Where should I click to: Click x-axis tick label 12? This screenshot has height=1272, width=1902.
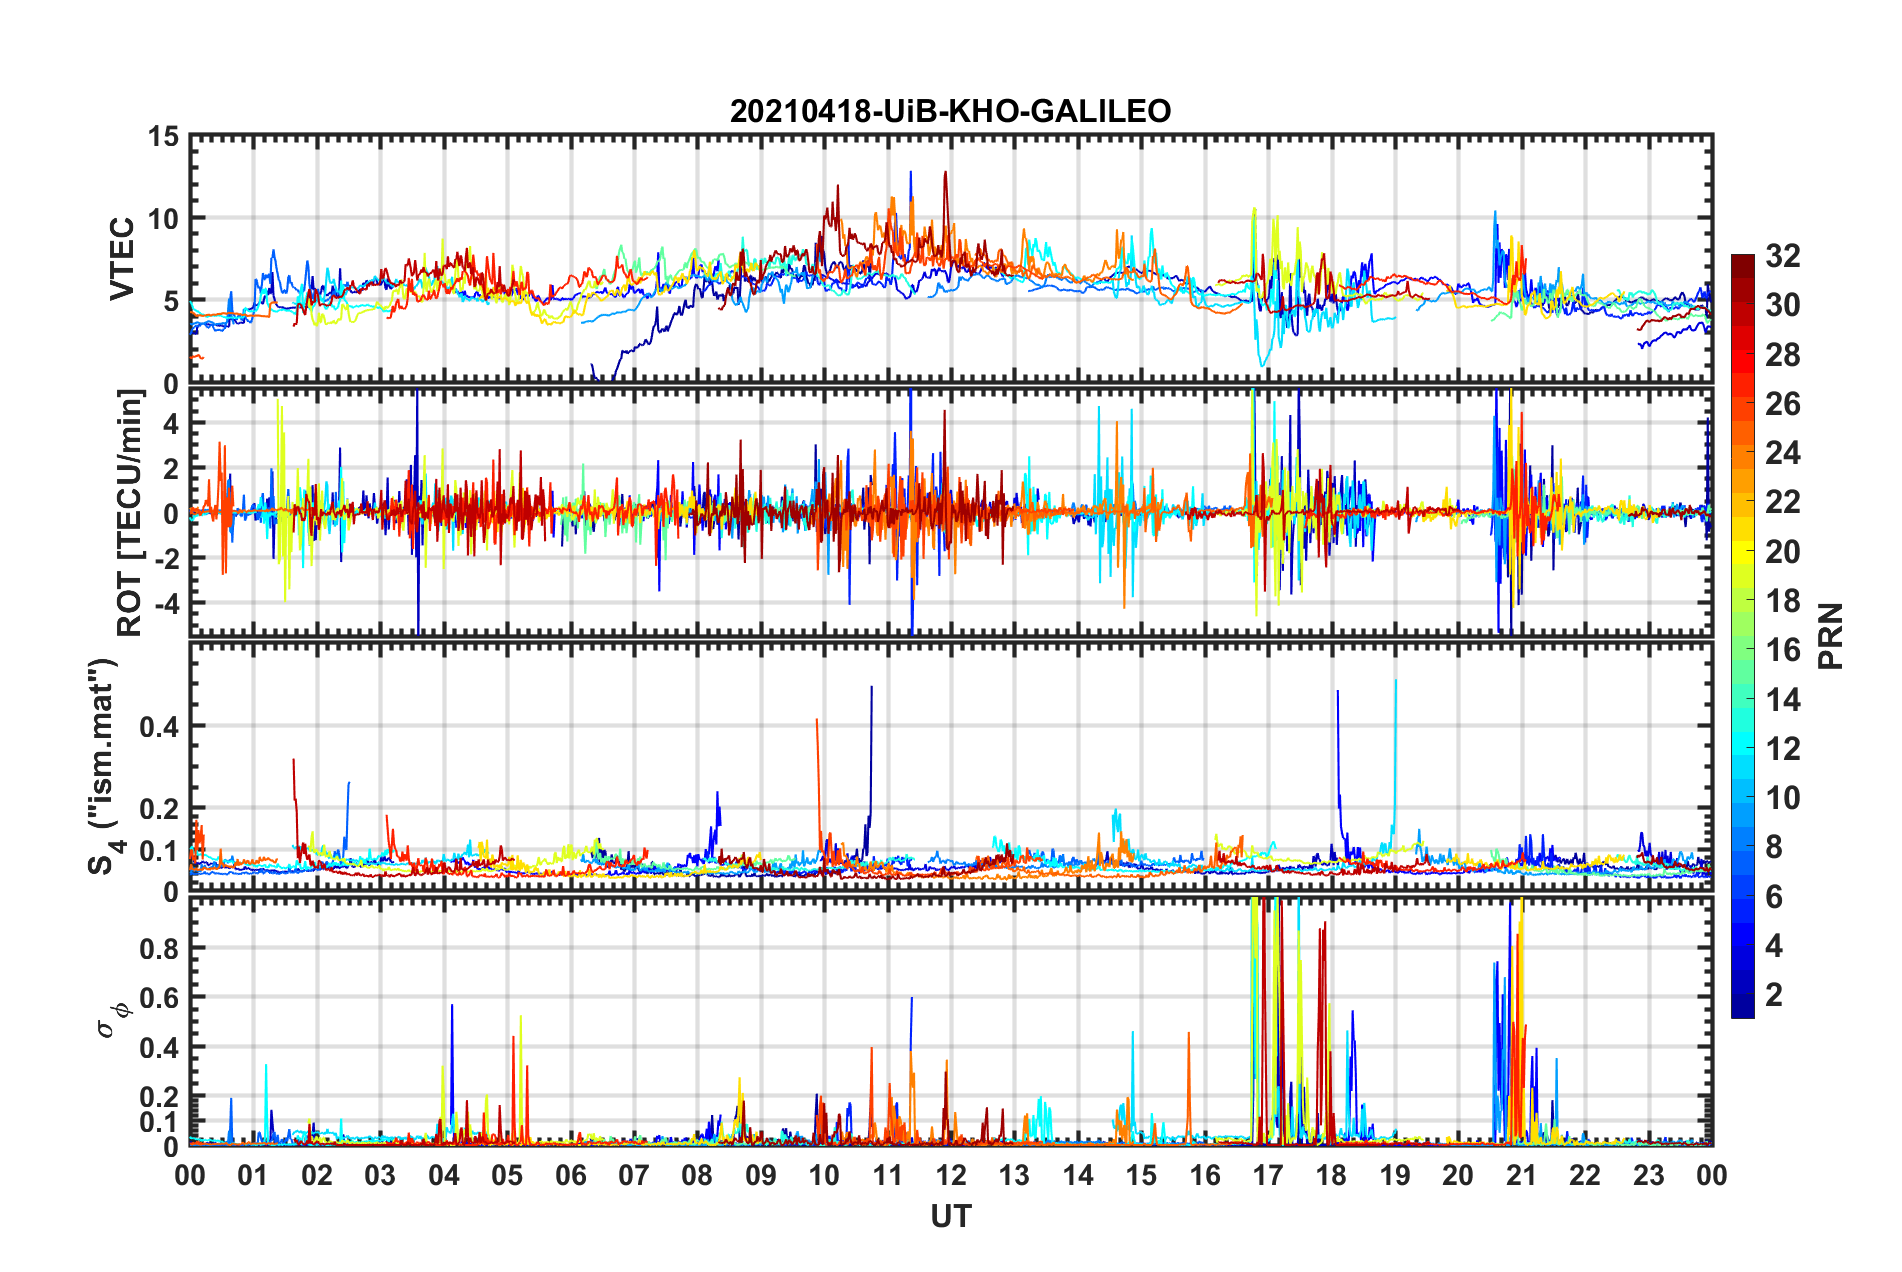950,1174
